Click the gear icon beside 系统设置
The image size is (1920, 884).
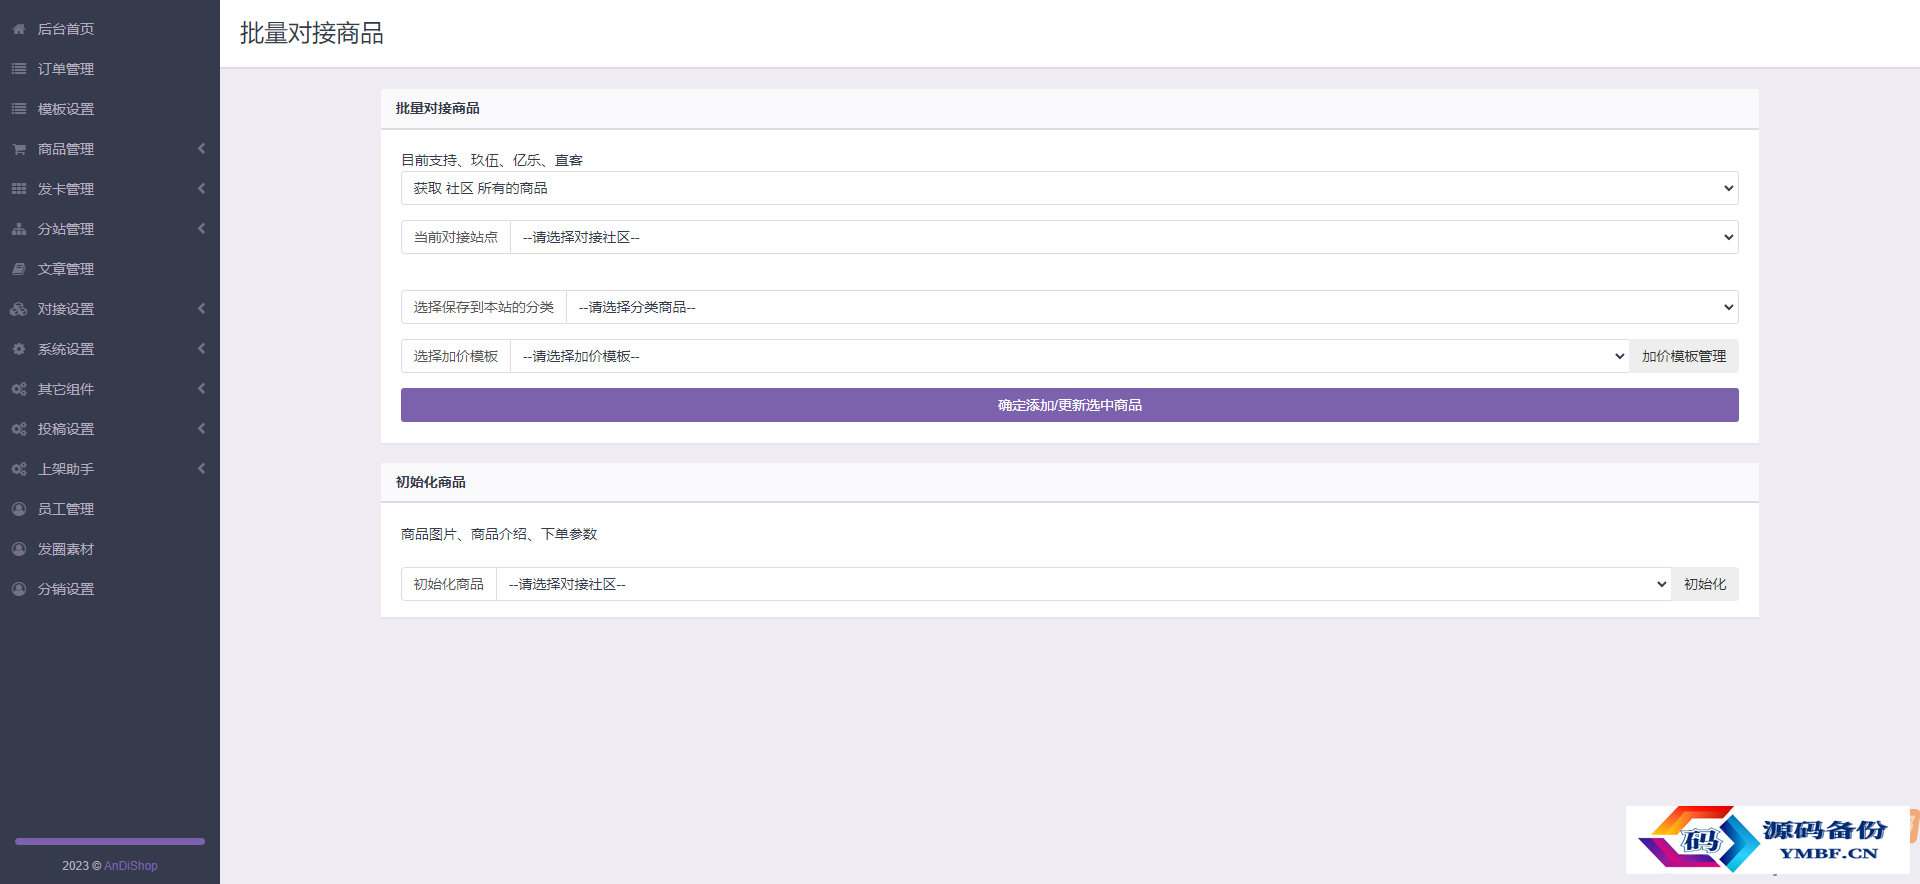point(19,349)
